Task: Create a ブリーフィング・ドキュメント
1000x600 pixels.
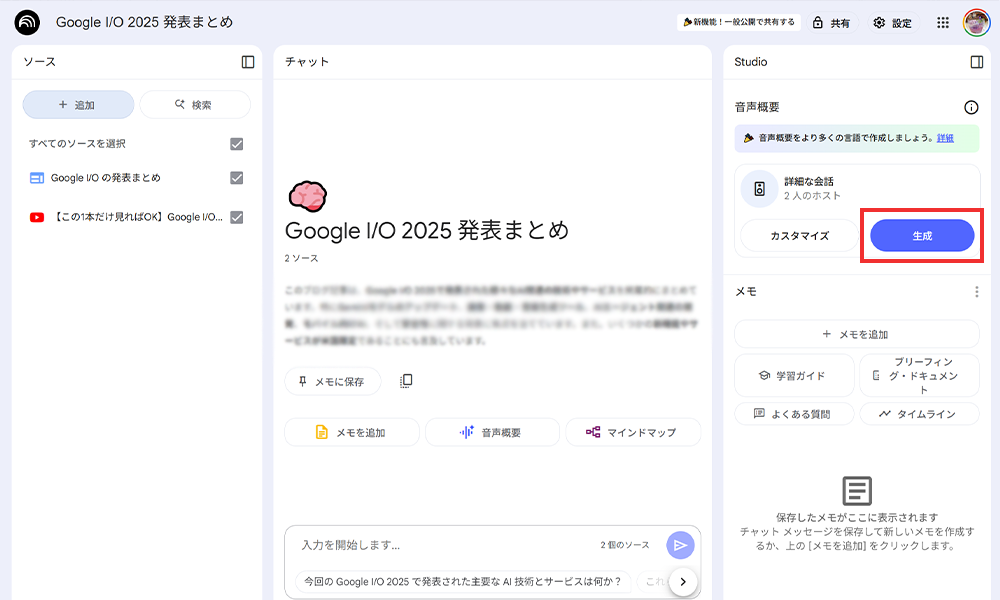Action: click(x=919, y=376)
